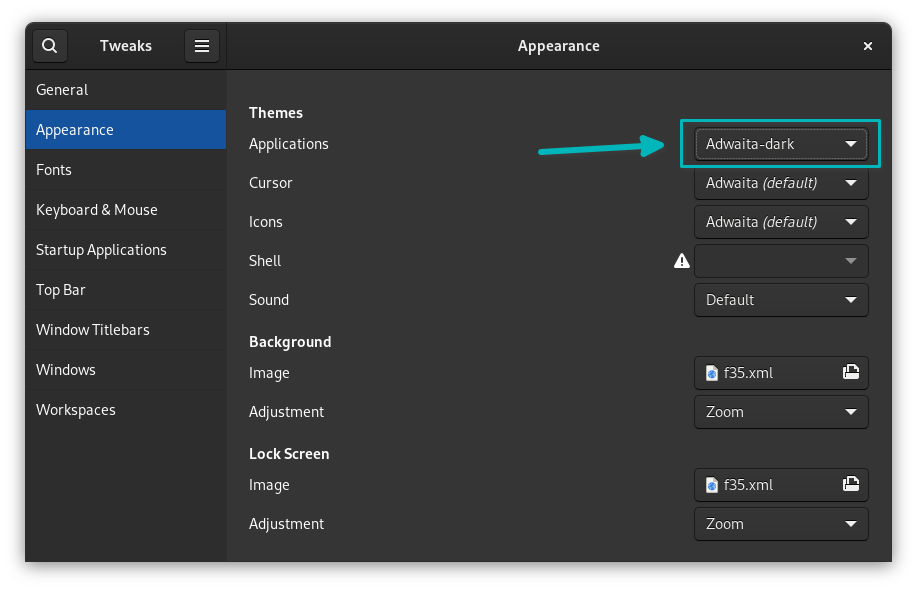Click the f35.xml button under Background Image
The image size is (917, 590).
pos(770,372)
